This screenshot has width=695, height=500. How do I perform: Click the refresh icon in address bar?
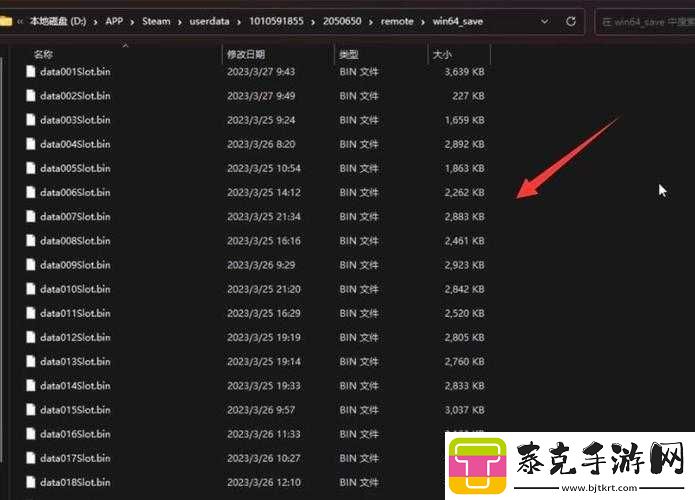click(571, 21)
